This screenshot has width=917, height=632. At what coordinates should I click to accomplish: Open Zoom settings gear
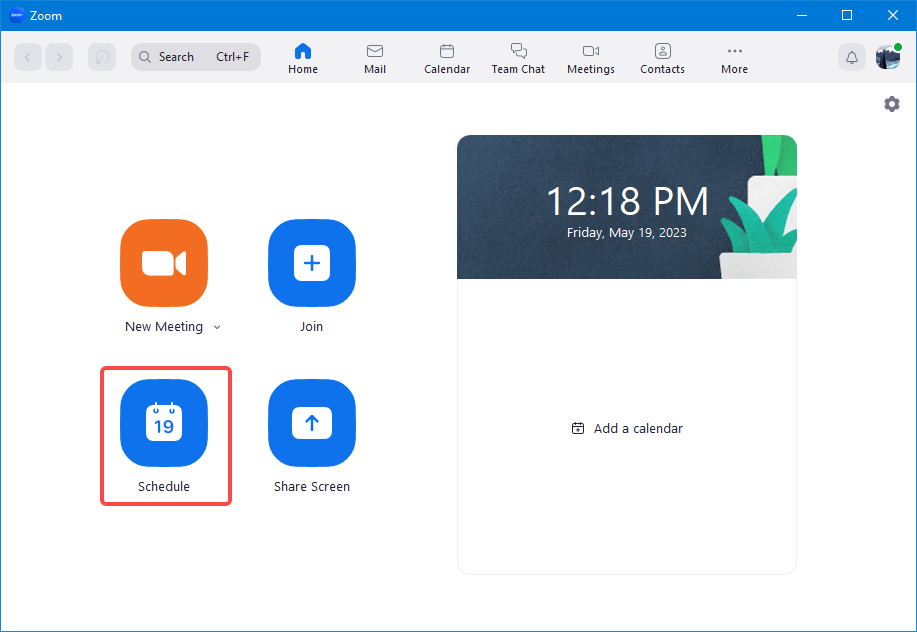tap(891, 103)
